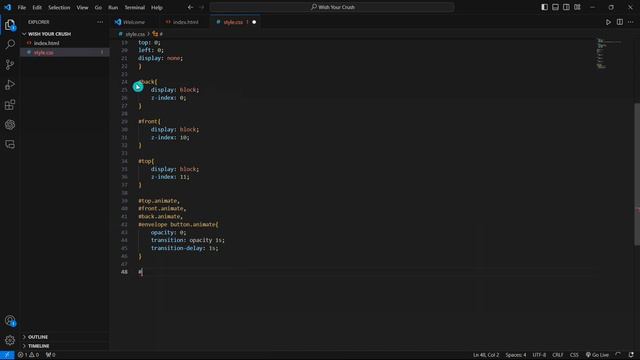This screenshot has height=360, width=640.
Task: Open the Remote Explorer icon in activity bar
Action: click(10, 144)
